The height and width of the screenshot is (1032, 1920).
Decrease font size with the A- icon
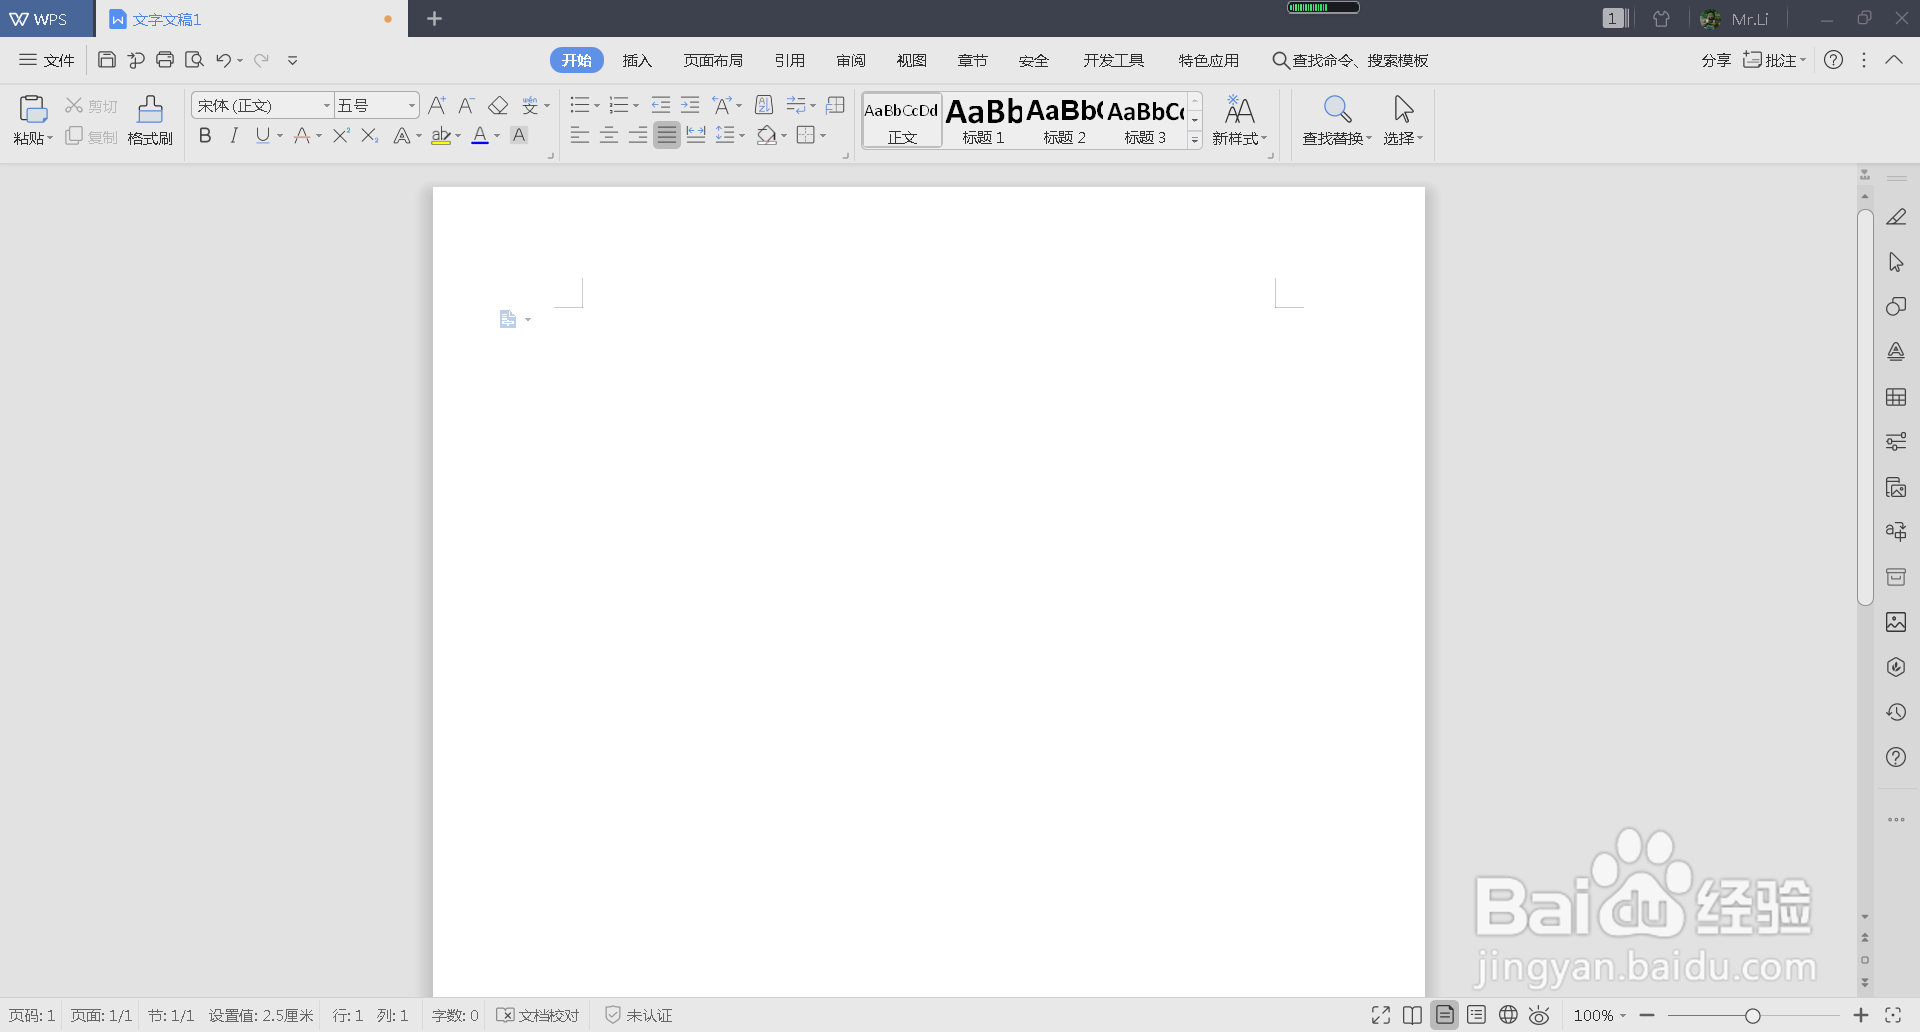click(x=466, y=105)
